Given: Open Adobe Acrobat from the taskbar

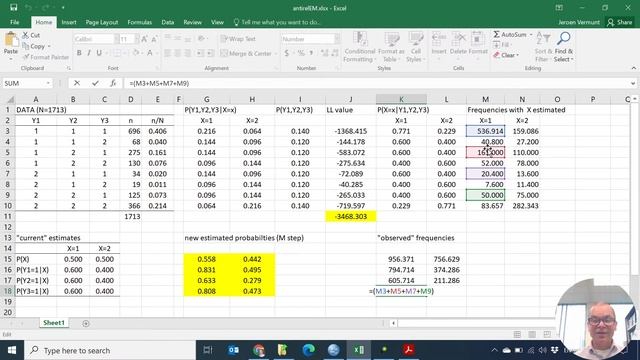Looking at the screenshot, I should tap(409, 350).
